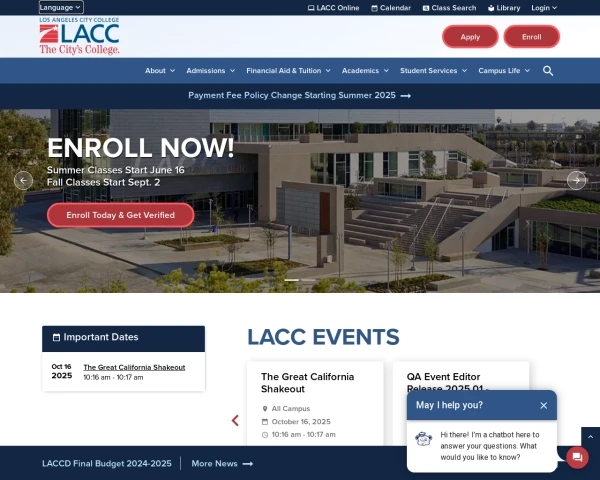Image resolution: width=600 pixels, height=480 pixels.
Task: Click the red Apply button
Action: [470, 37]
